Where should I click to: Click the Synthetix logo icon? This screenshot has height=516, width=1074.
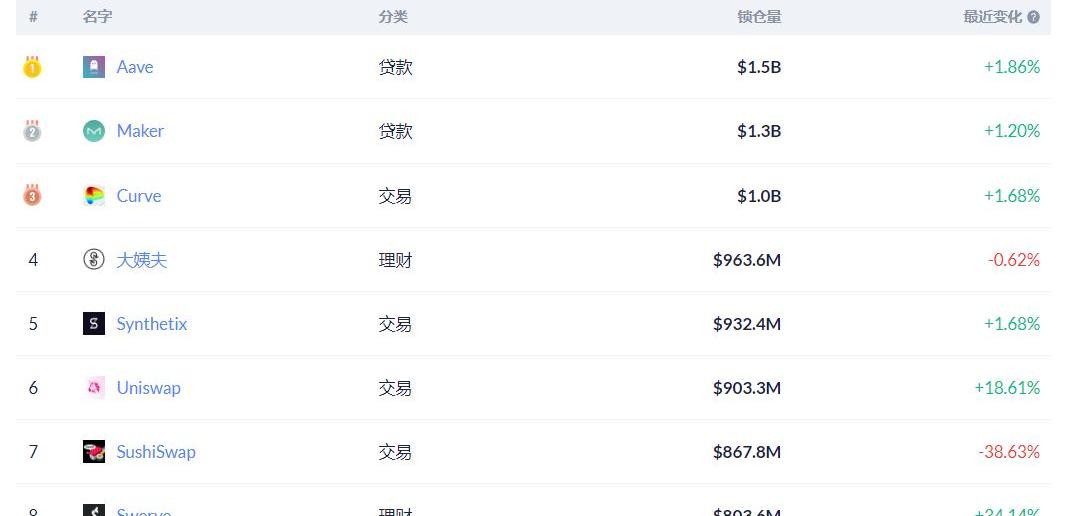click(94, 323)
